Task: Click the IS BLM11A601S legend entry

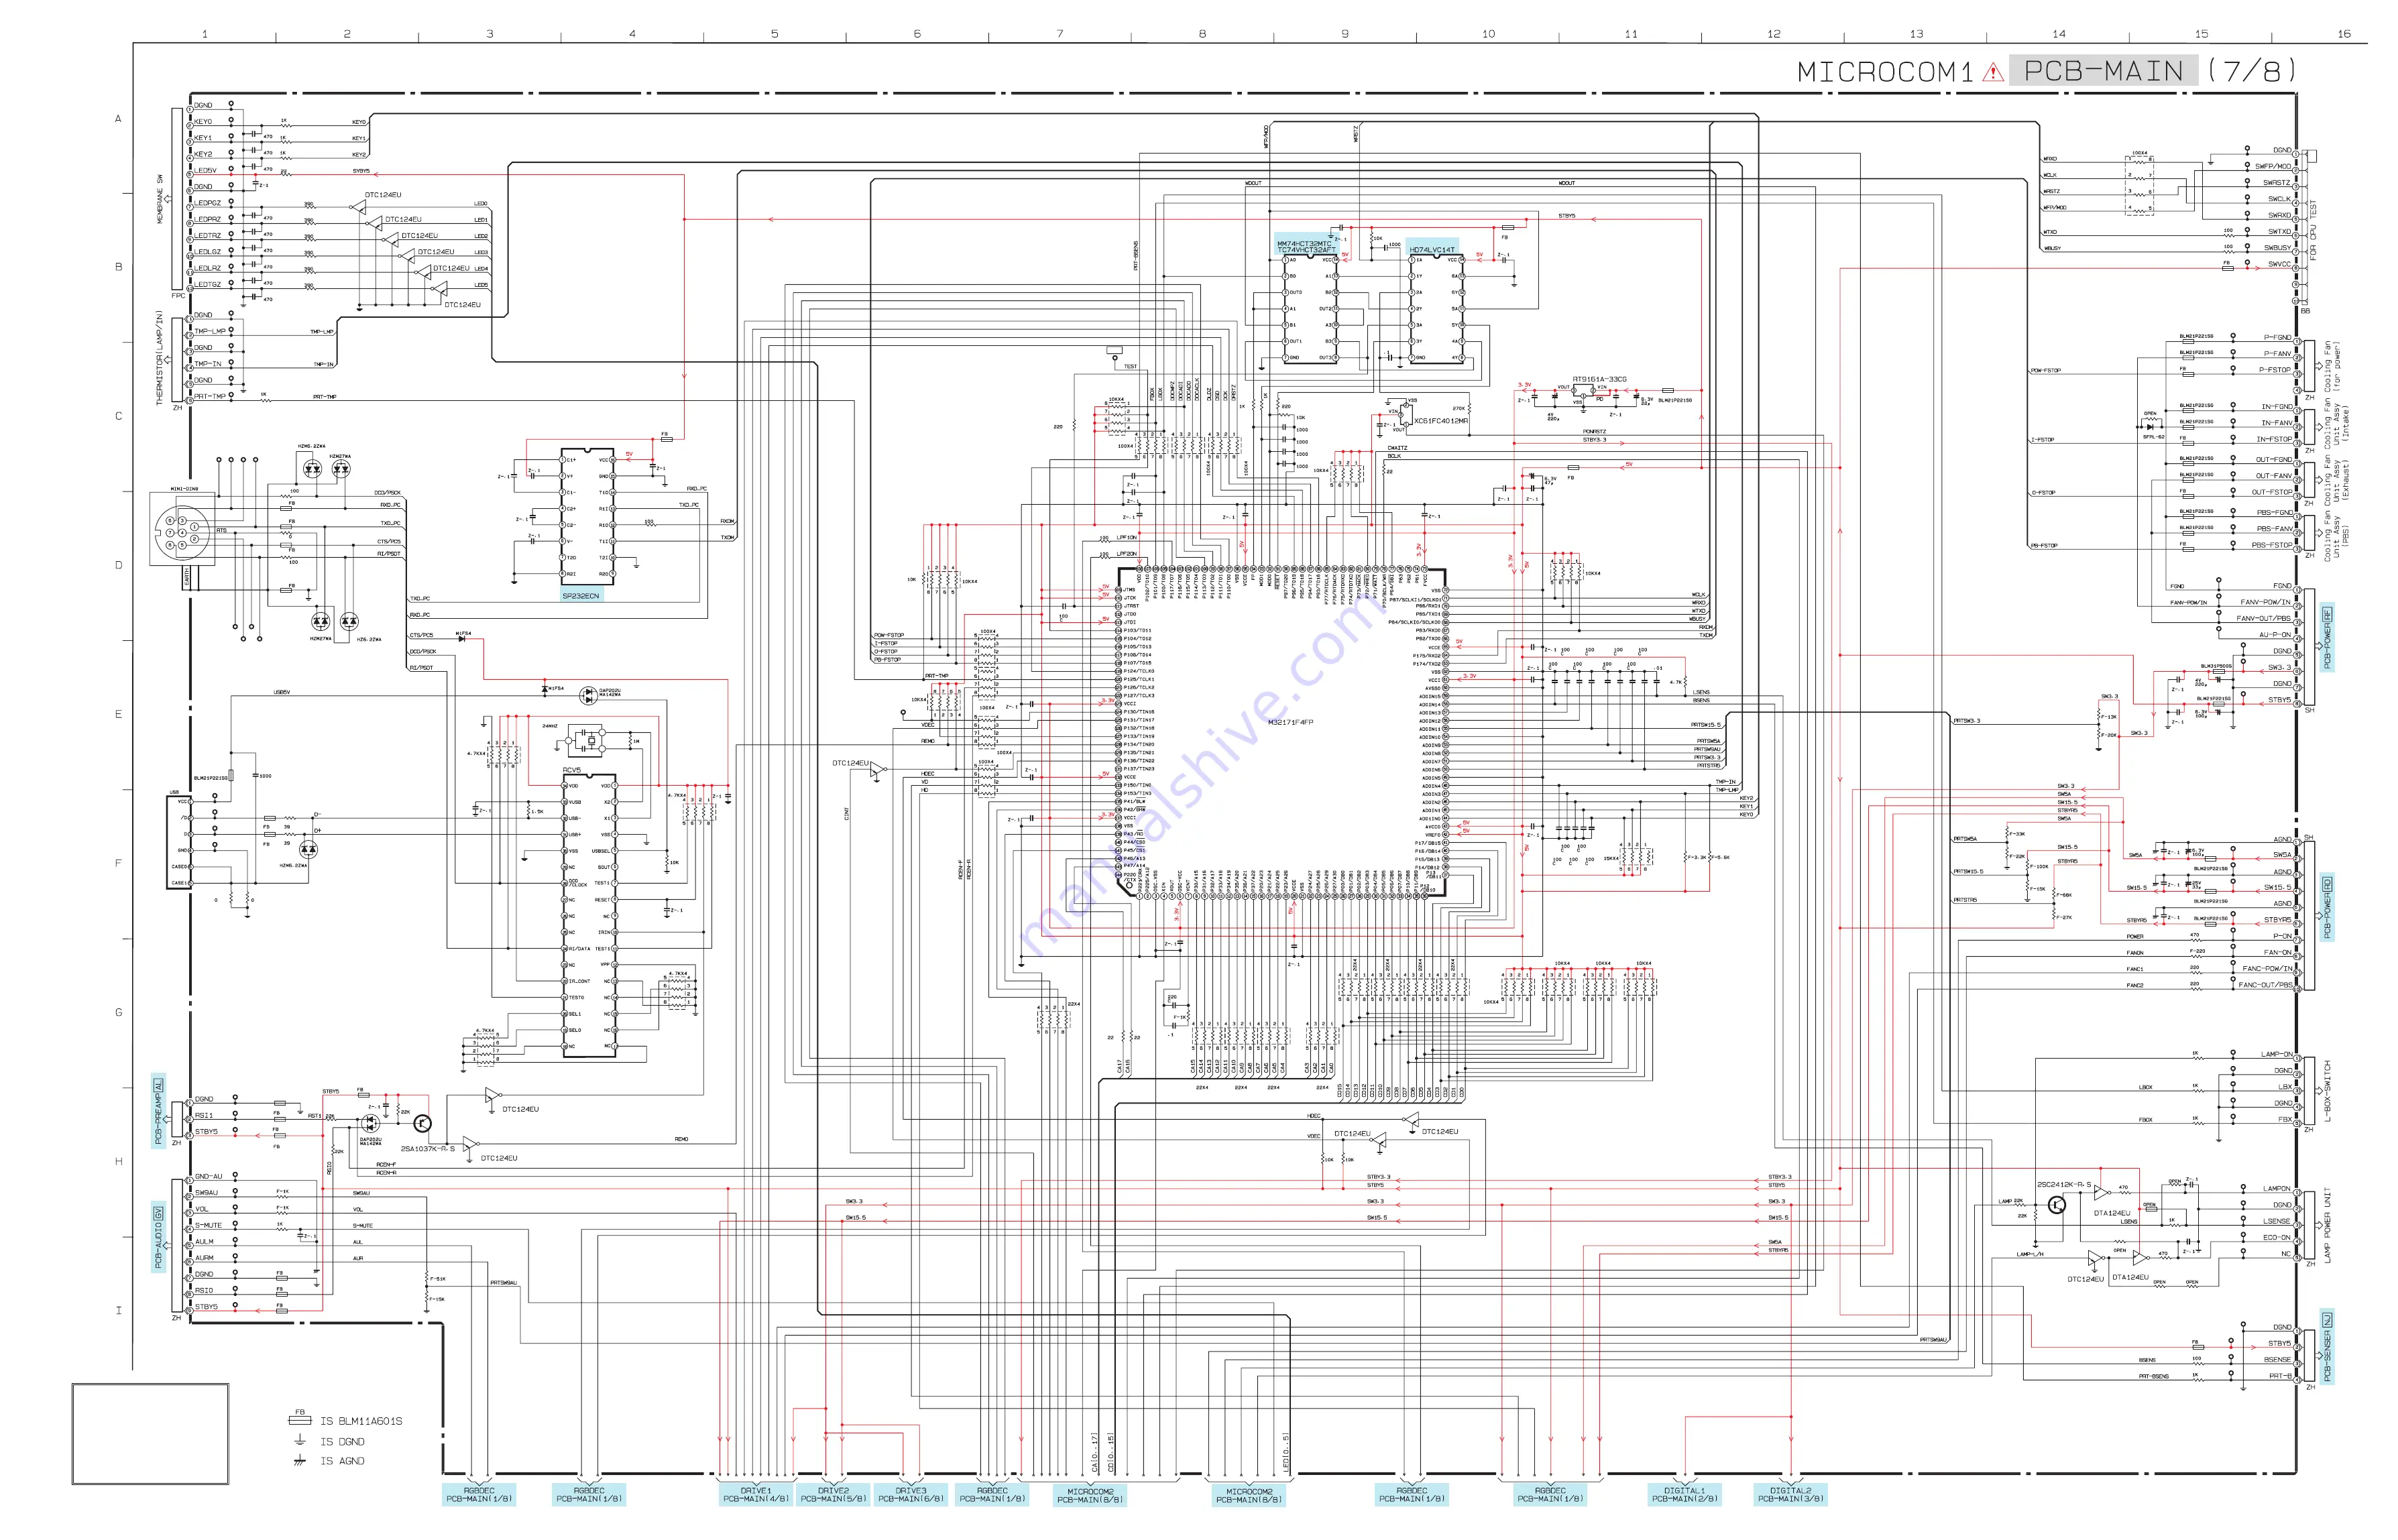Action: [361, 1421]
